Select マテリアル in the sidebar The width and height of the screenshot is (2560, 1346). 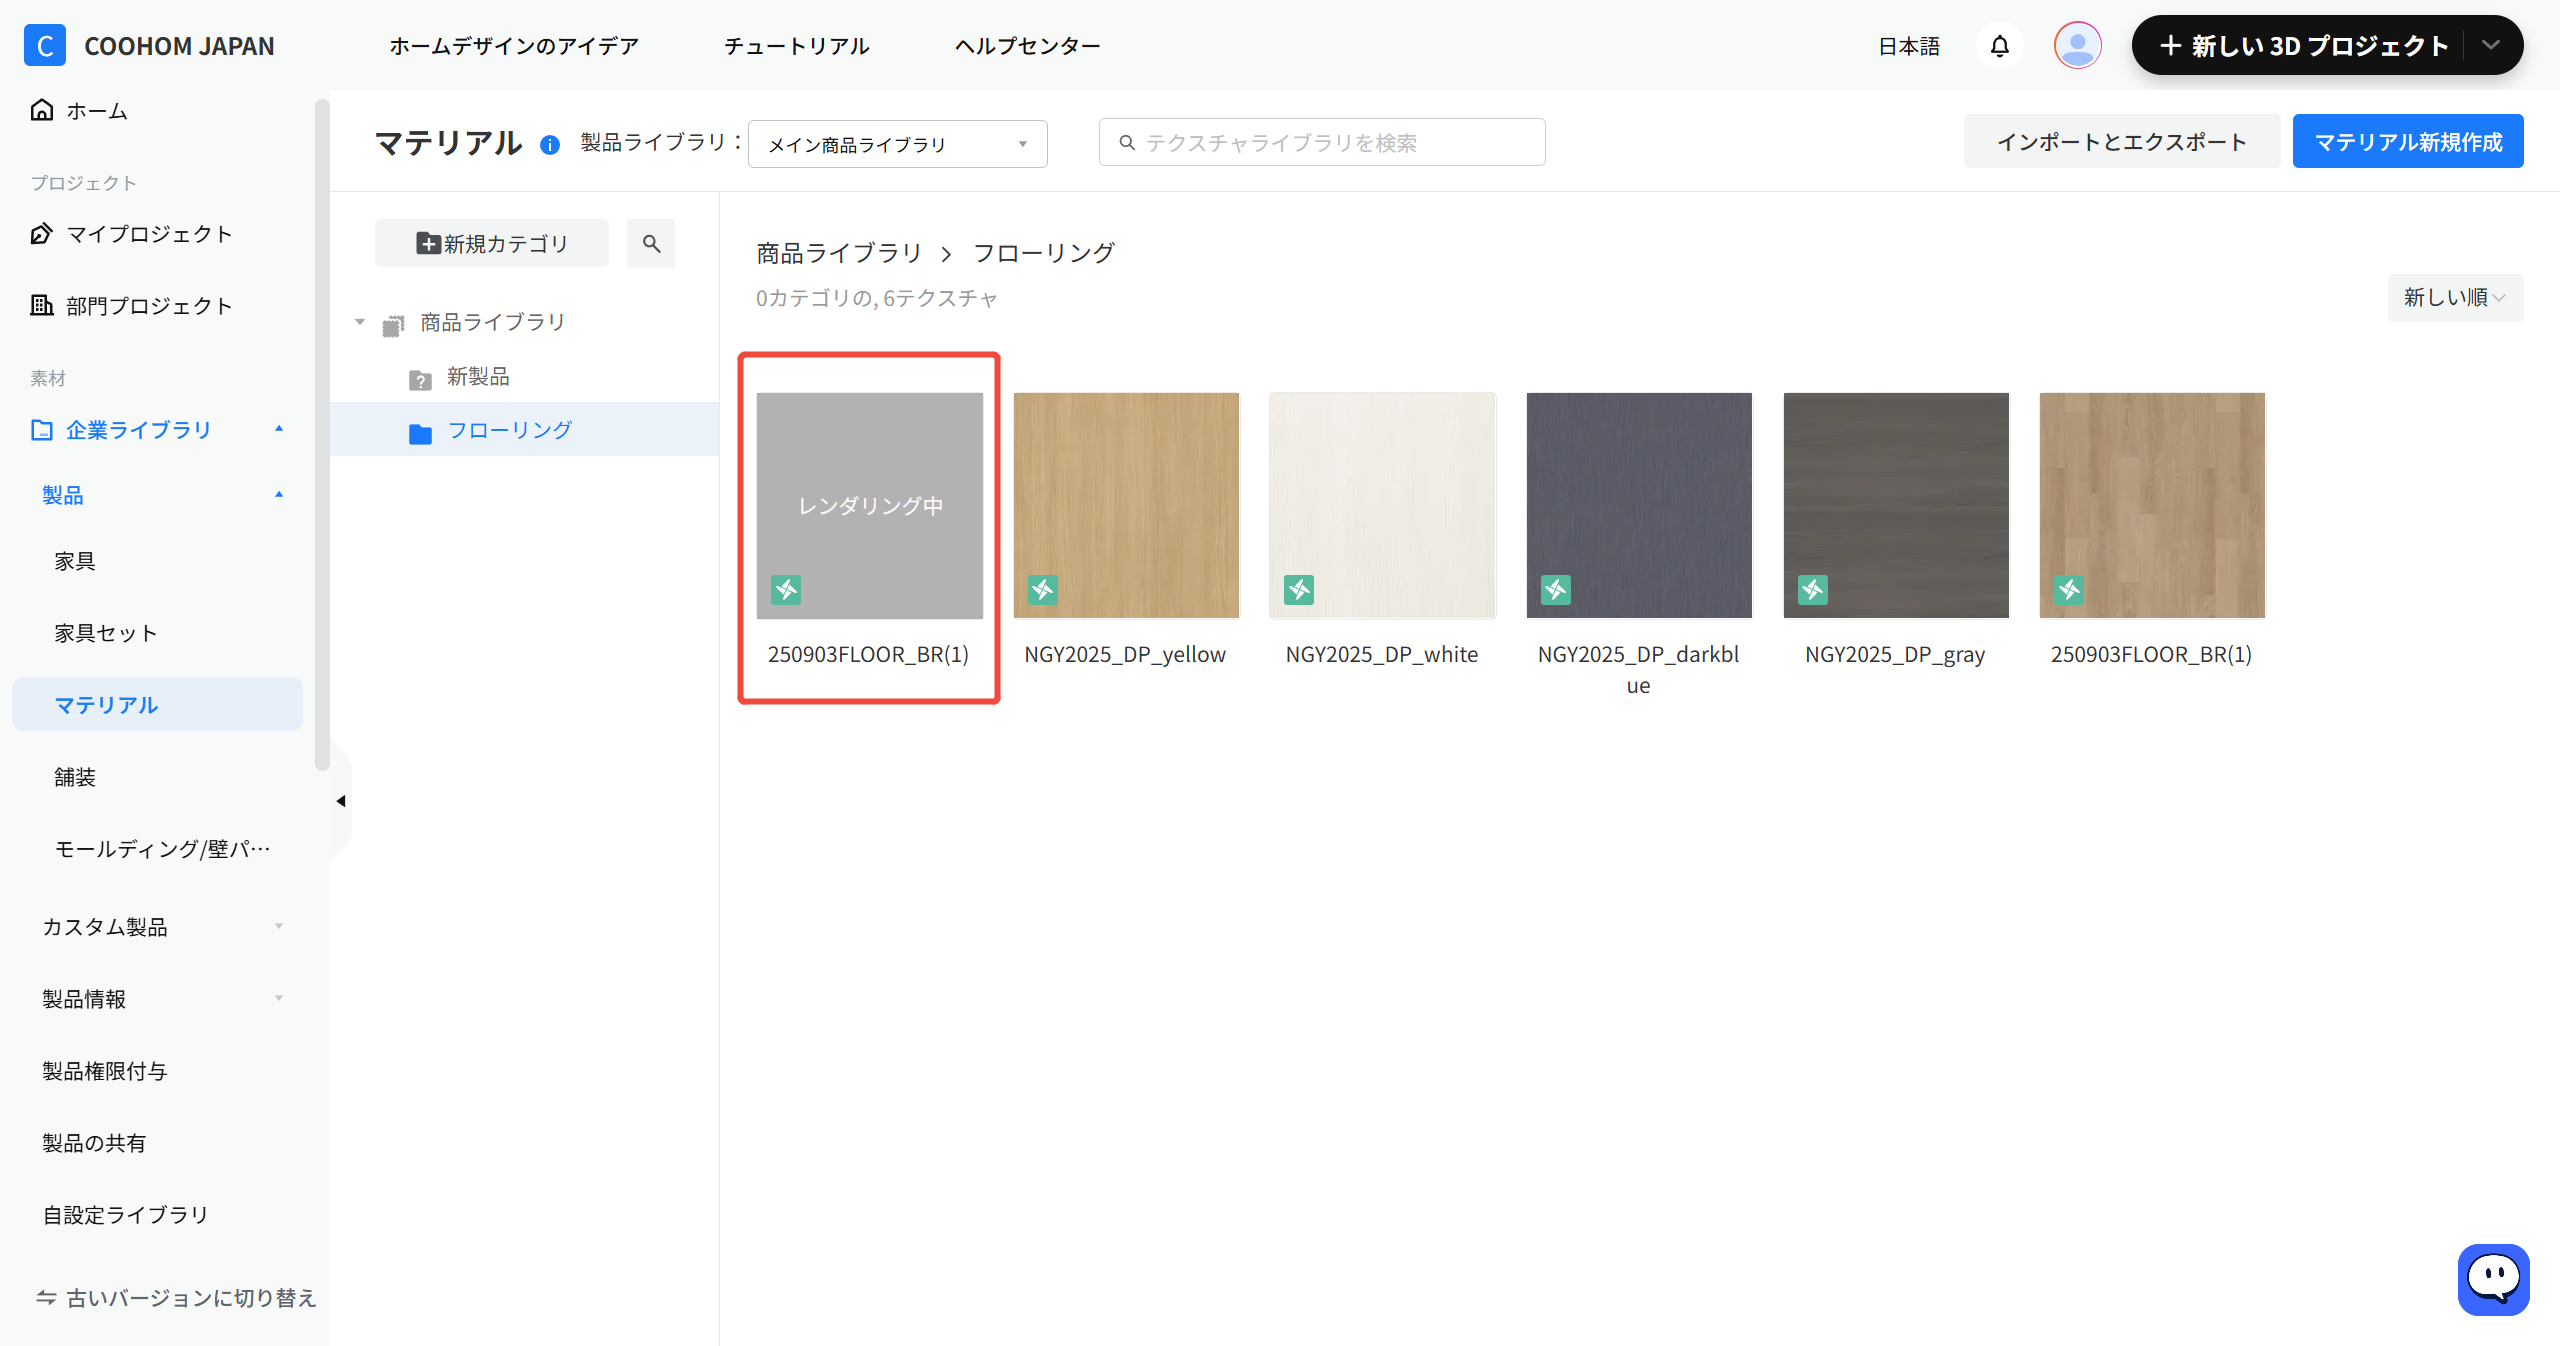pos(157,704)
